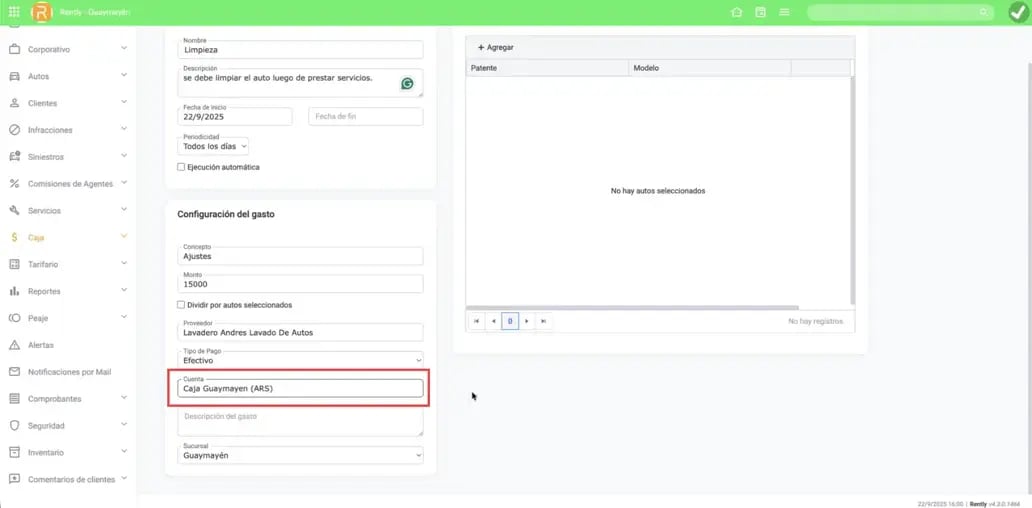Open the calendar icon in top bar
The width and height of the screenshot is (1032, 508).
(x=761, y=12)
